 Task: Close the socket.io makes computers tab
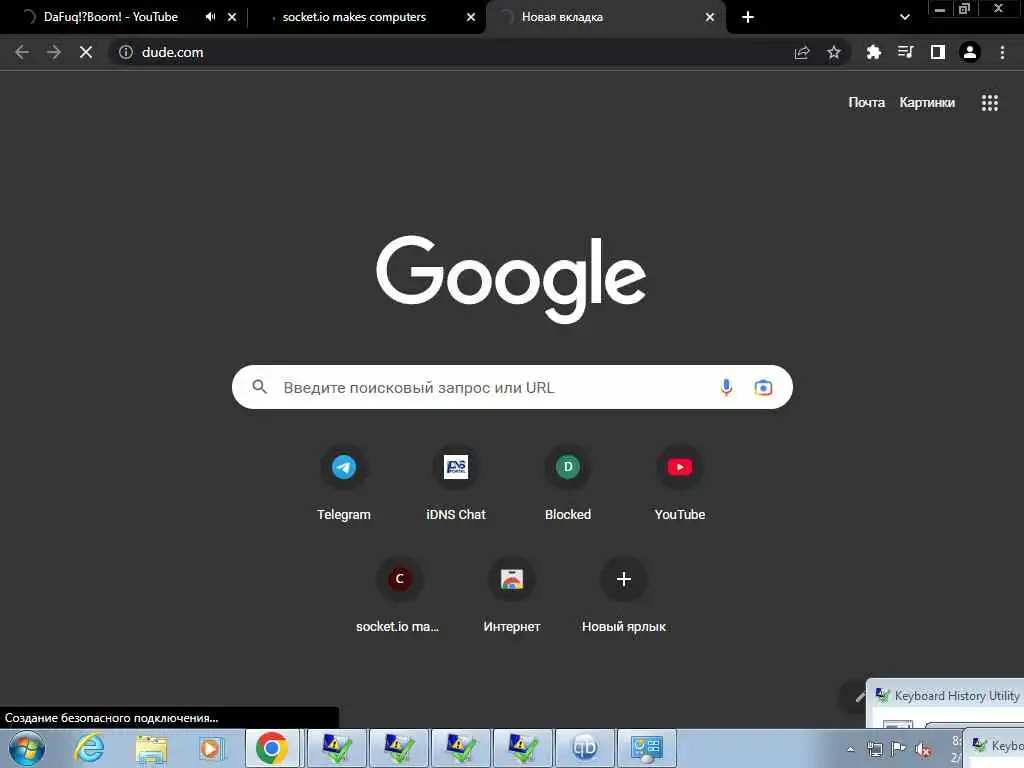click(471, 17)
